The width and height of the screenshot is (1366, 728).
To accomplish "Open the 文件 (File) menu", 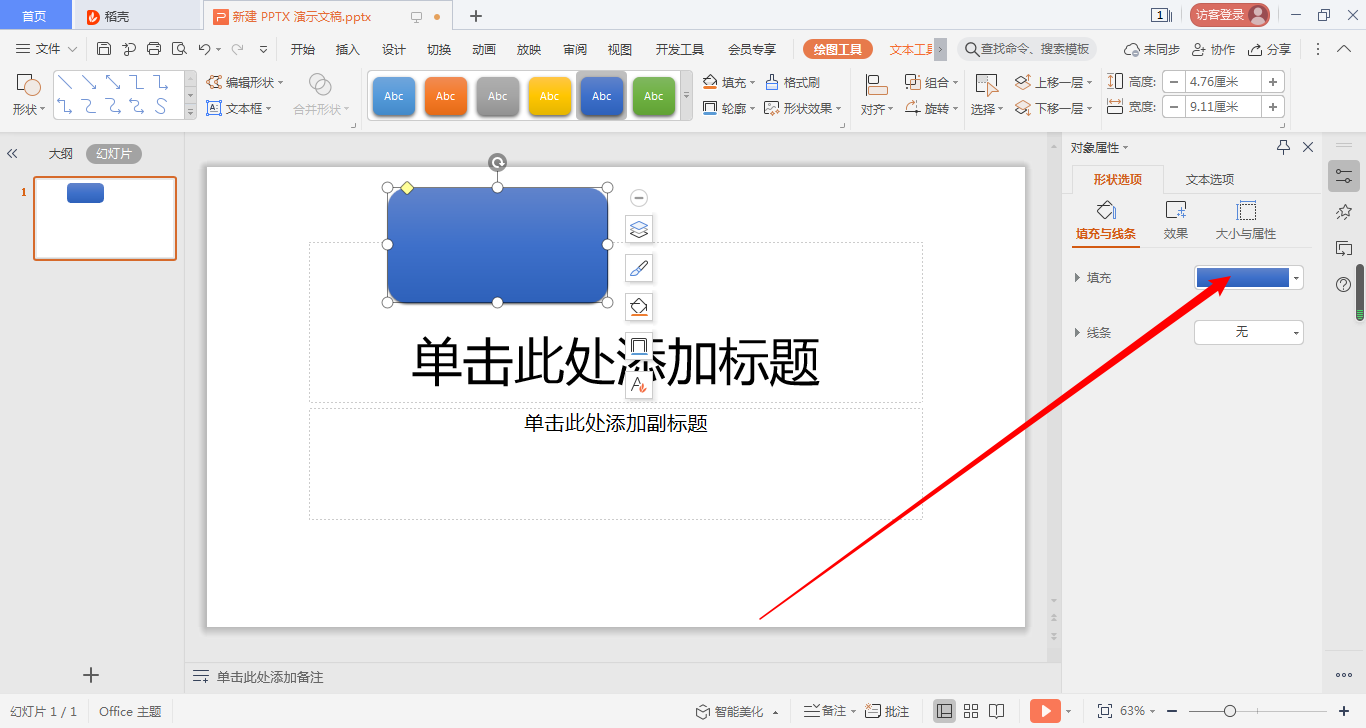I will [x=47, y=49].
